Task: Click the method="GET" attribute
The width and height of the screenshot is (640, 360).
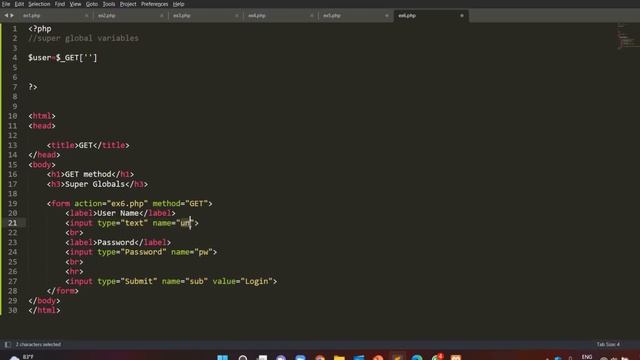Action: [180, 203]
